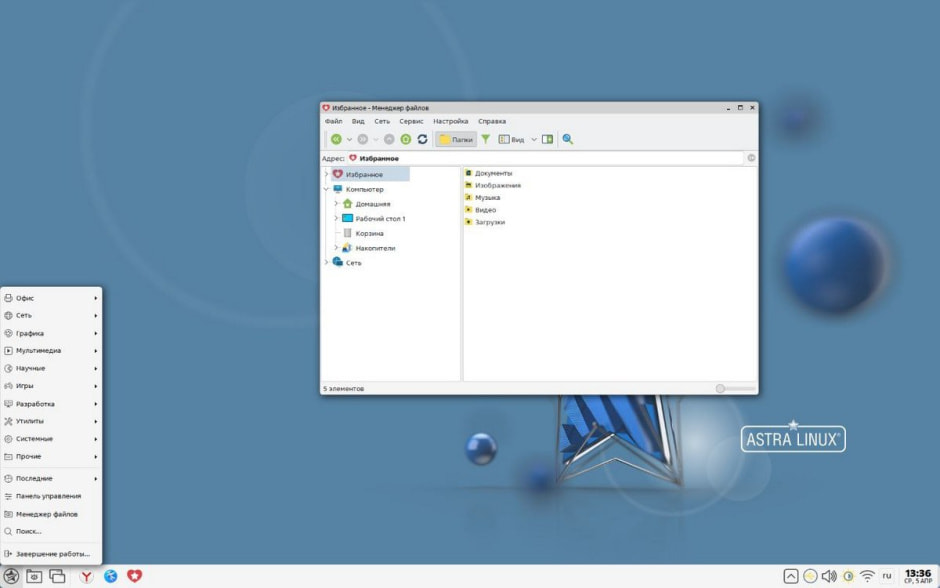940x588 pixels.
Task: Refresh the folder view with circular arrows icon
Action: coord(422,139)
